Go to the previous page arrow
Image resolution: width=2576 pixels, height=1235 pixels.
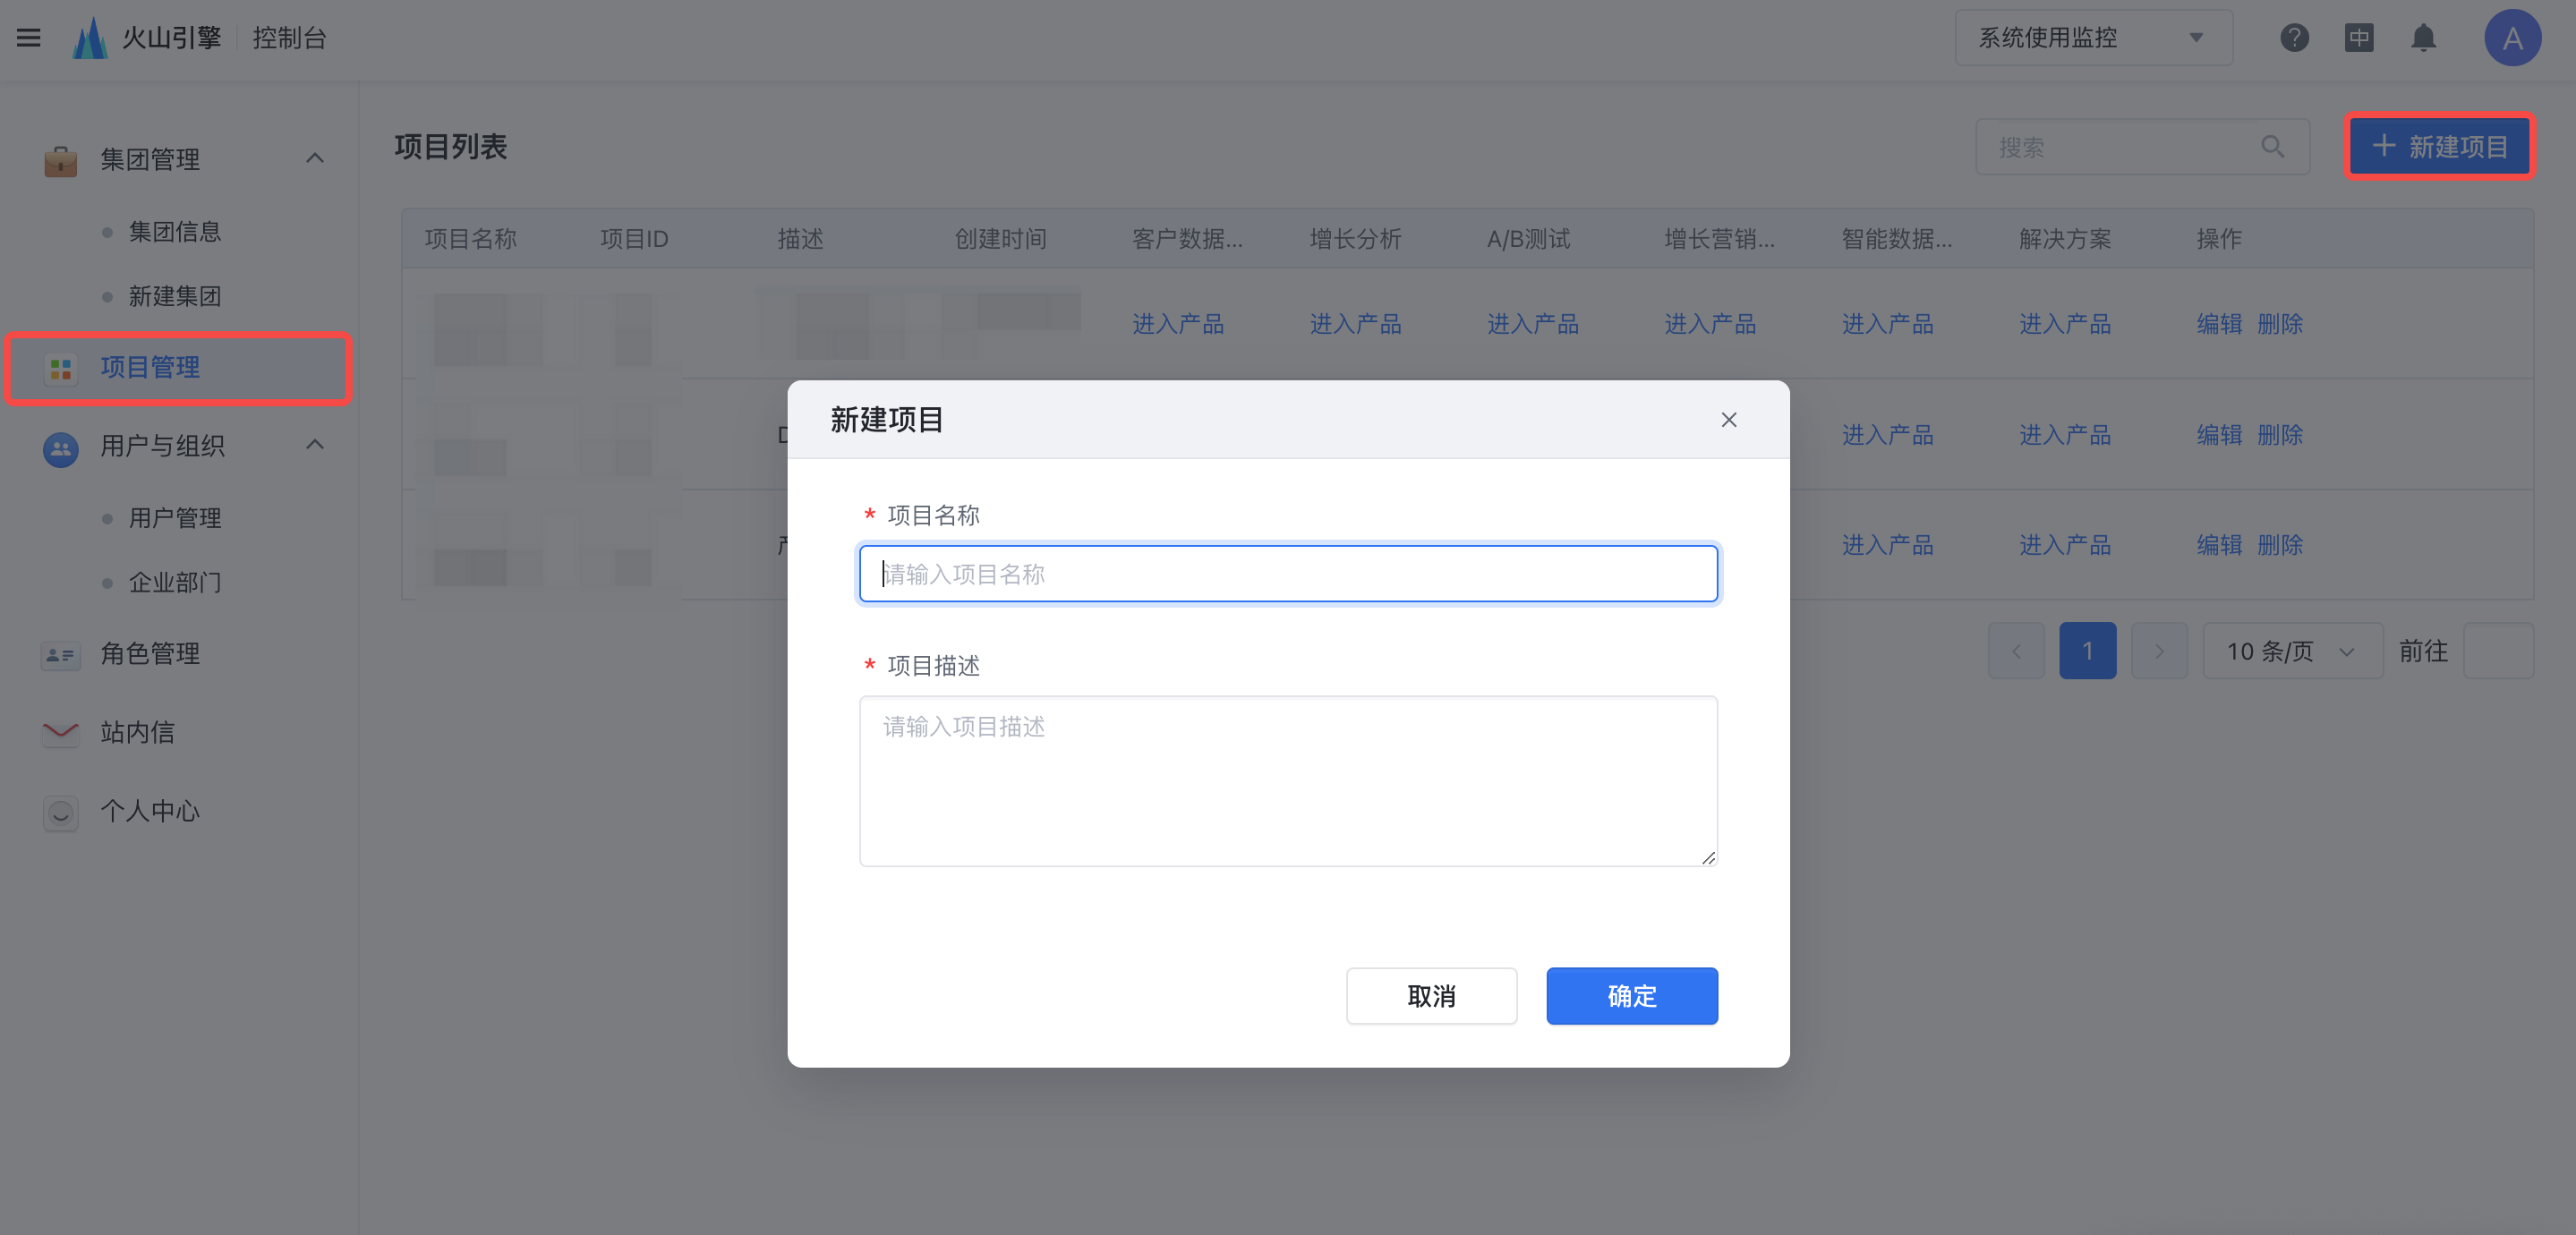[x=2016, y=651]
